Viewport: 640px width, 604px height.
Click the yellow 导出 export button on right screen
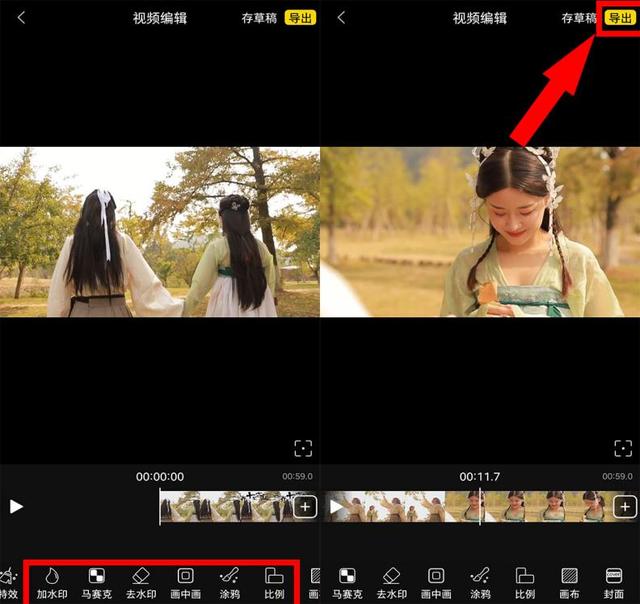[x=620, y=18]
